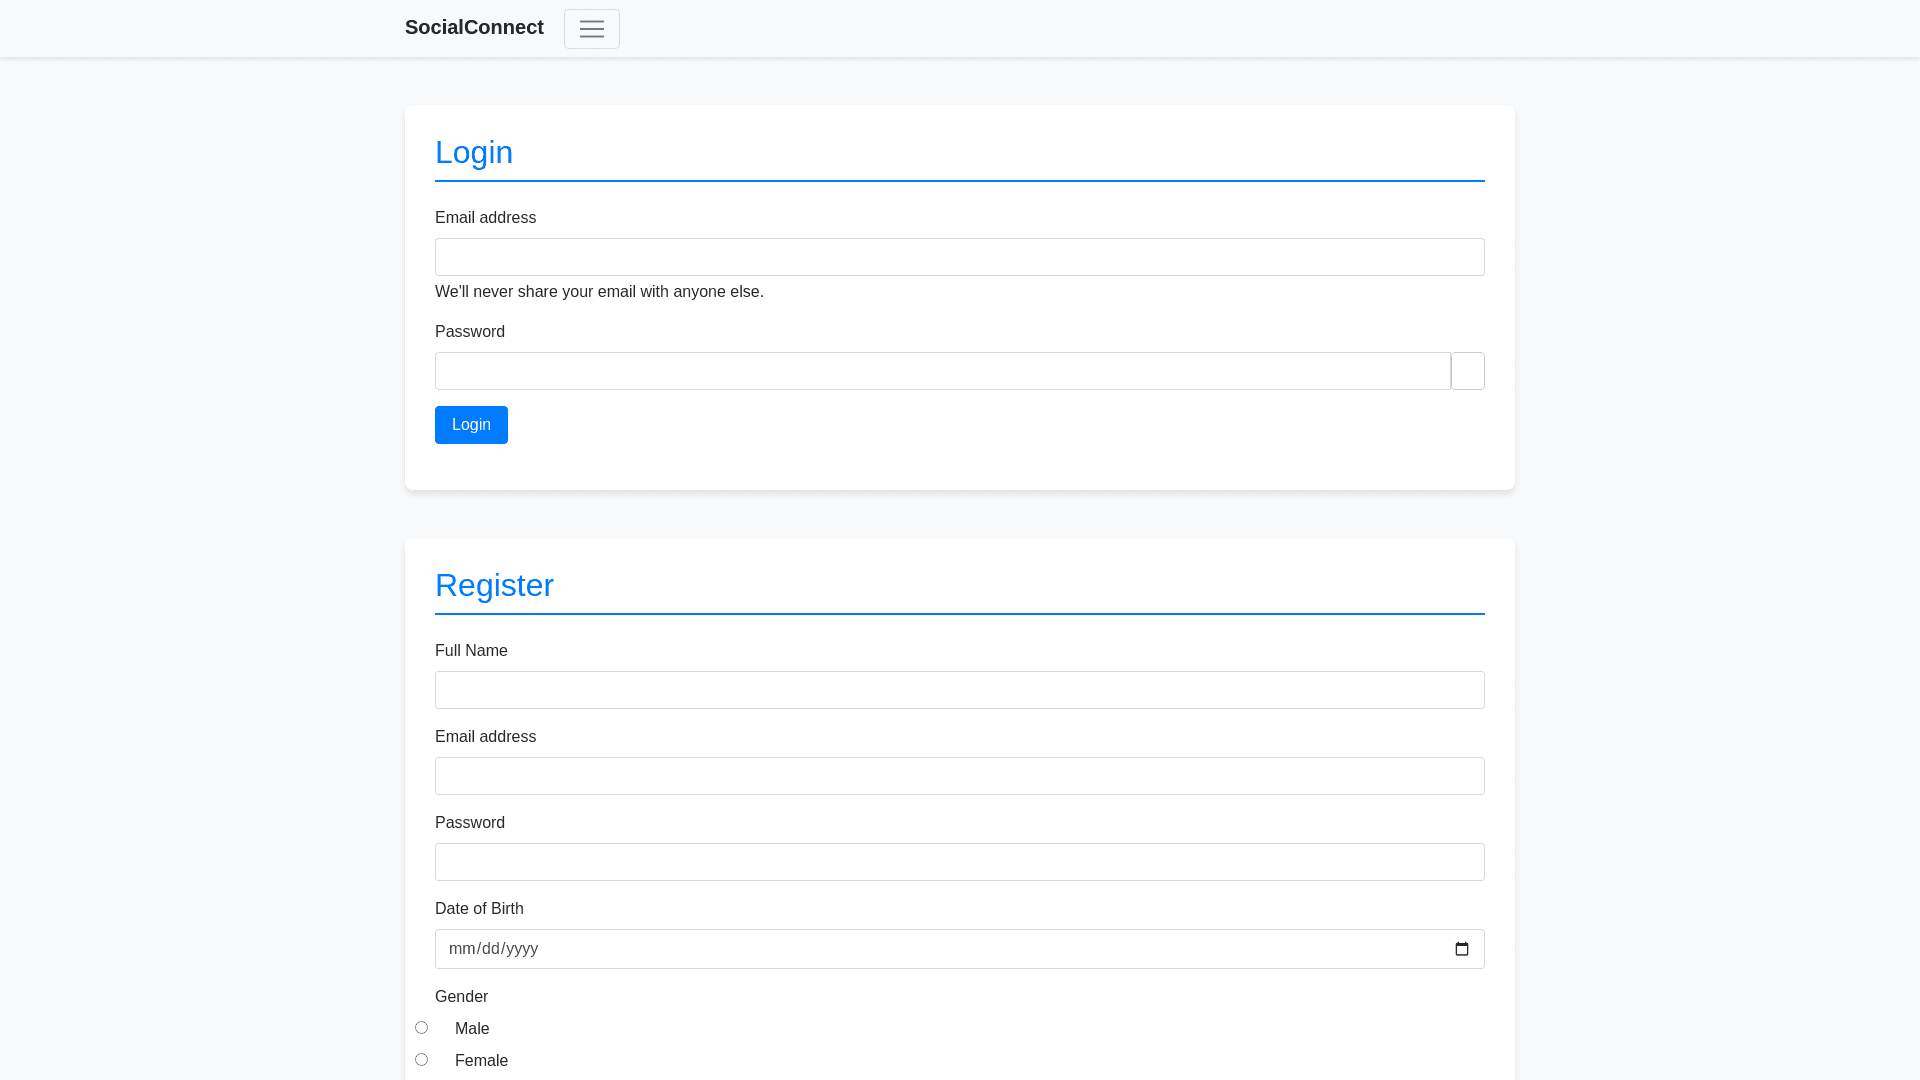
Task: Open the hamburger navigation menu
Action: tap(591, 29)
